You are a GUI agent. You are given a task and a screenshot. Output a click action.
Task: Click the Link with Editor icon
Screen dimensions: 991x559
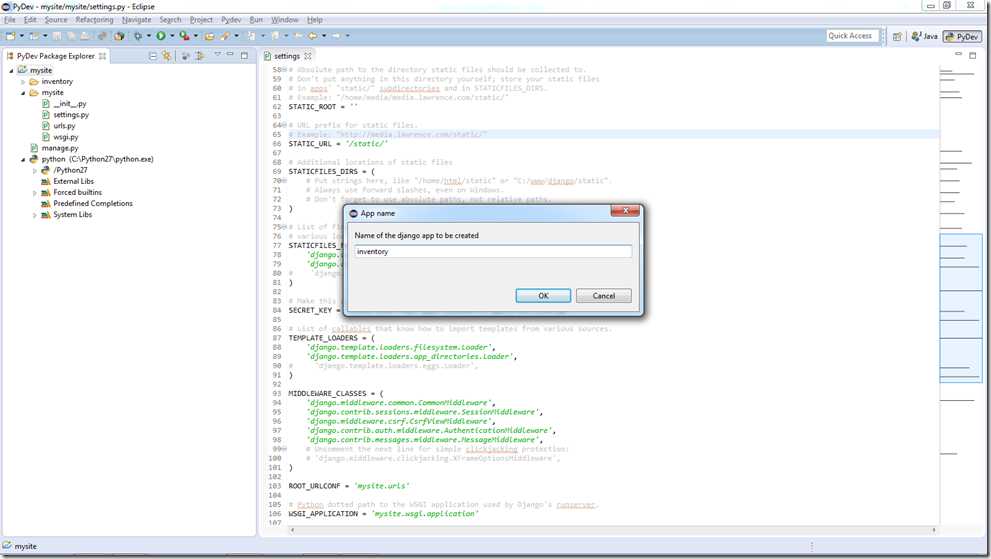pos(166,56)
